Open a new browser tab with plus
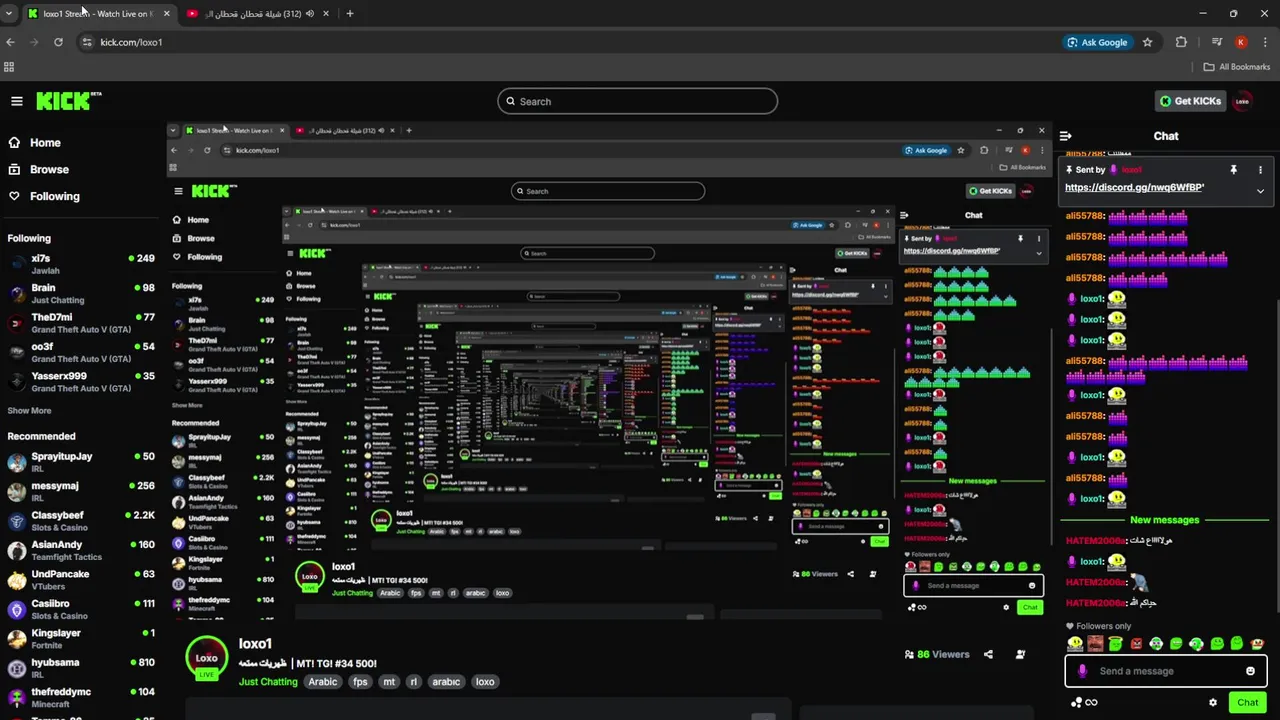 coord(349,14)
